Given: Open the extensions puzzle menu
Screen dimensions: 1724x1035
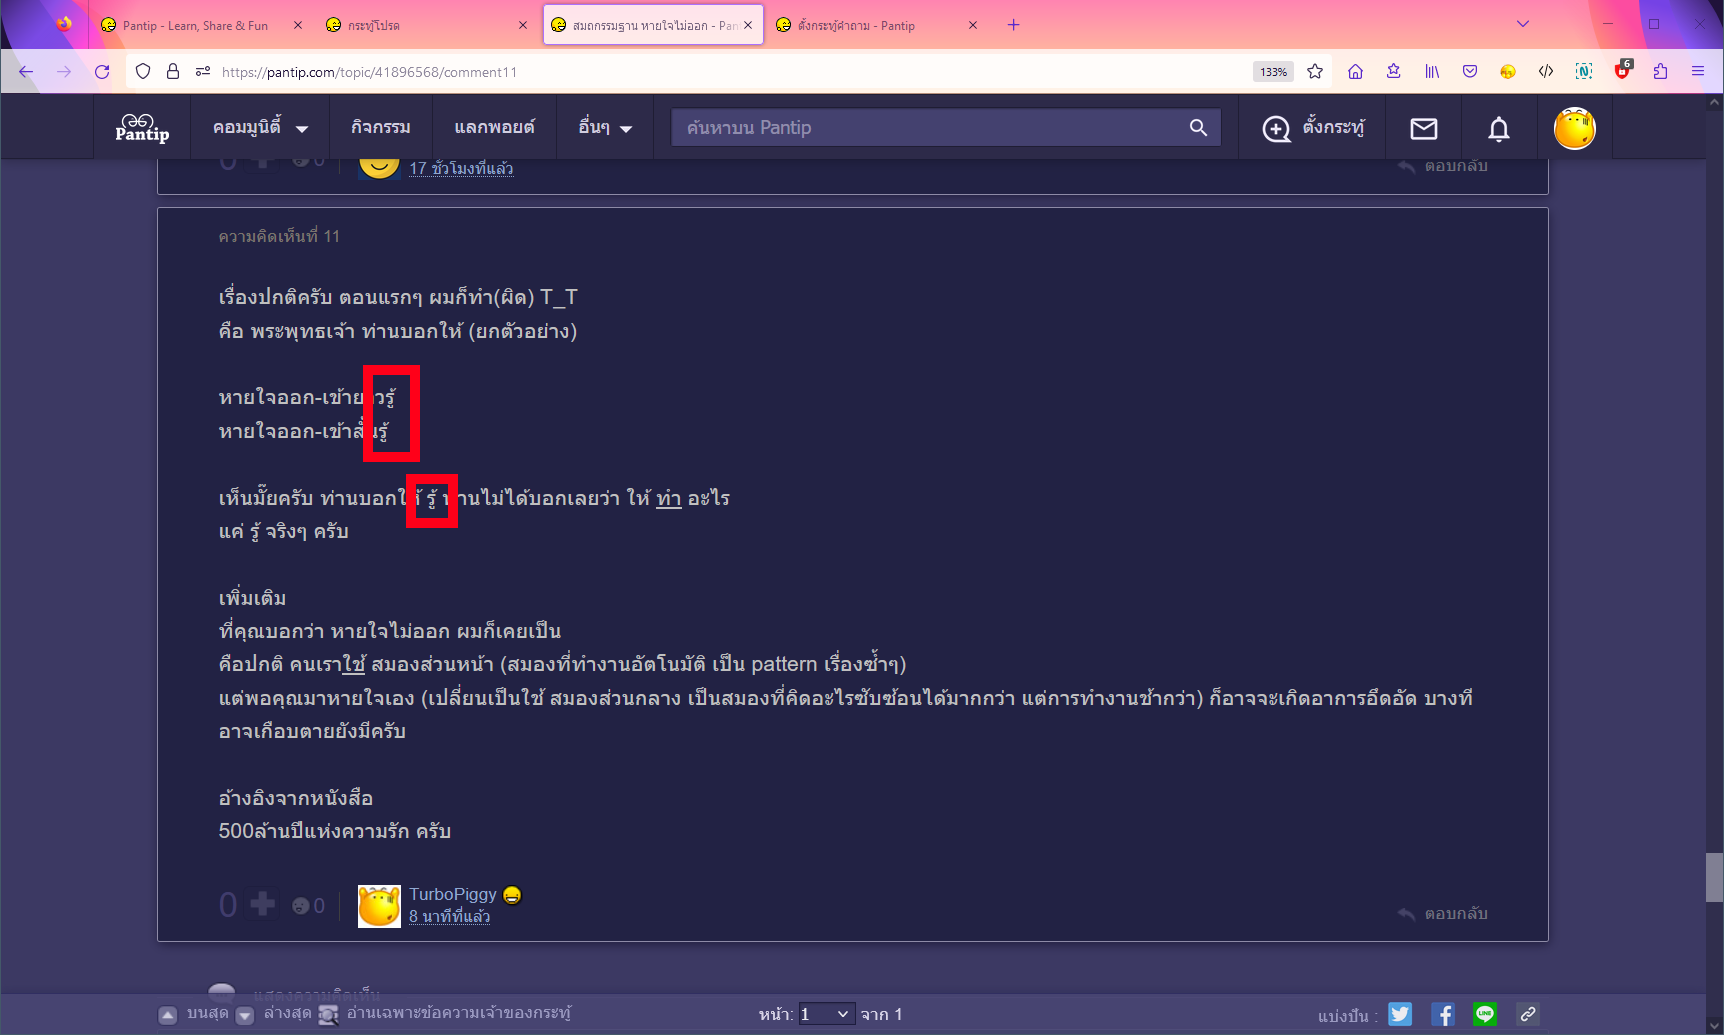Looking at the screenshot, I should pos(1660,71).
